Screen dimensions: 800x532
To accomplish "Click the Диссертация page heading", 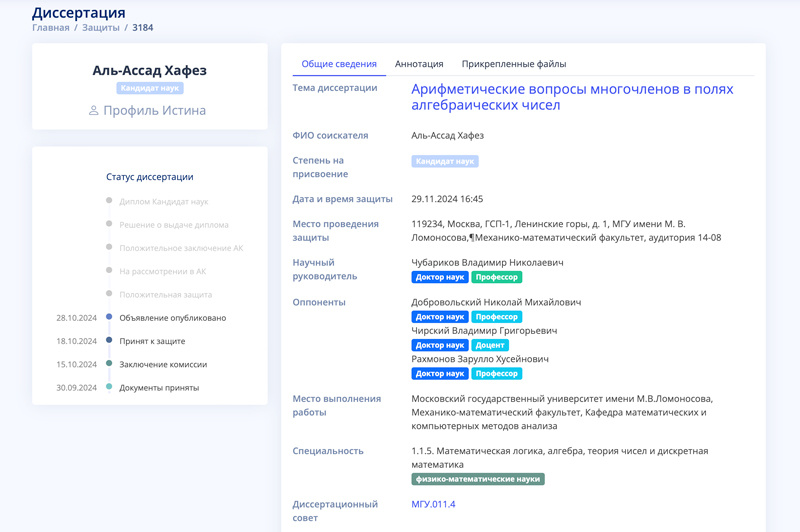I will (x=79, y=12).
